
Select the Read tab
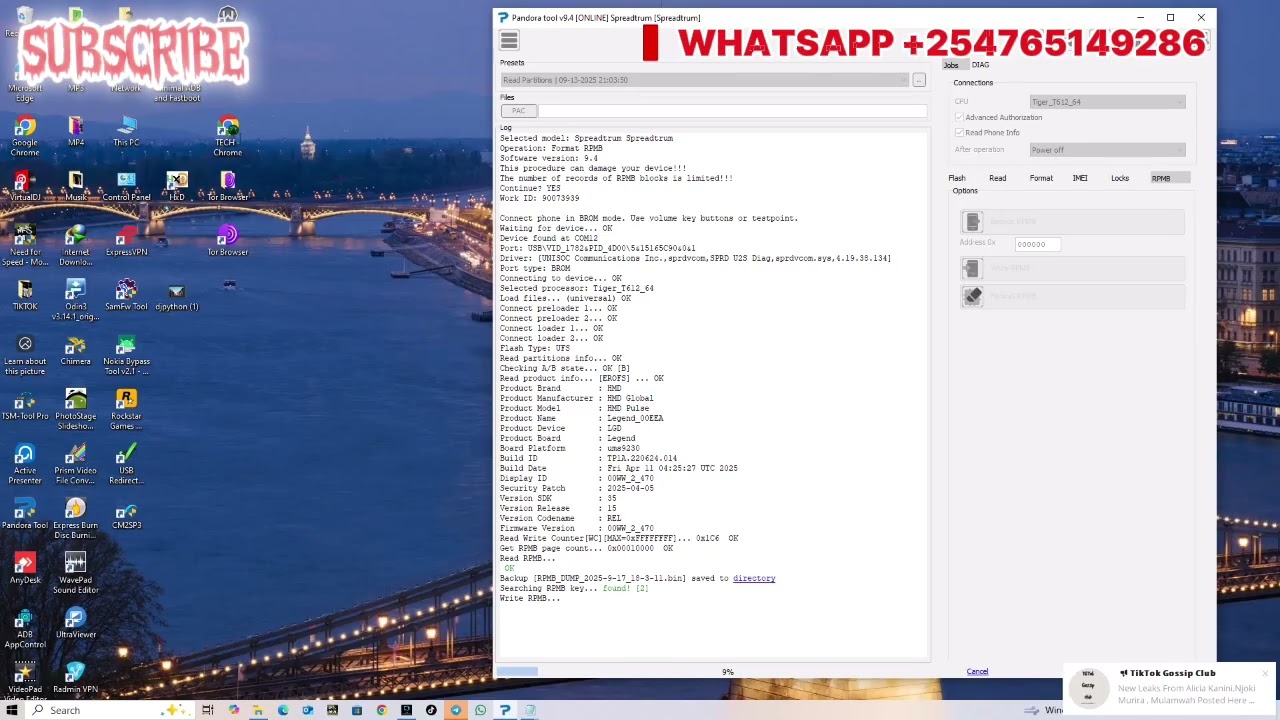pyautogui.click(x=997, y=178)
